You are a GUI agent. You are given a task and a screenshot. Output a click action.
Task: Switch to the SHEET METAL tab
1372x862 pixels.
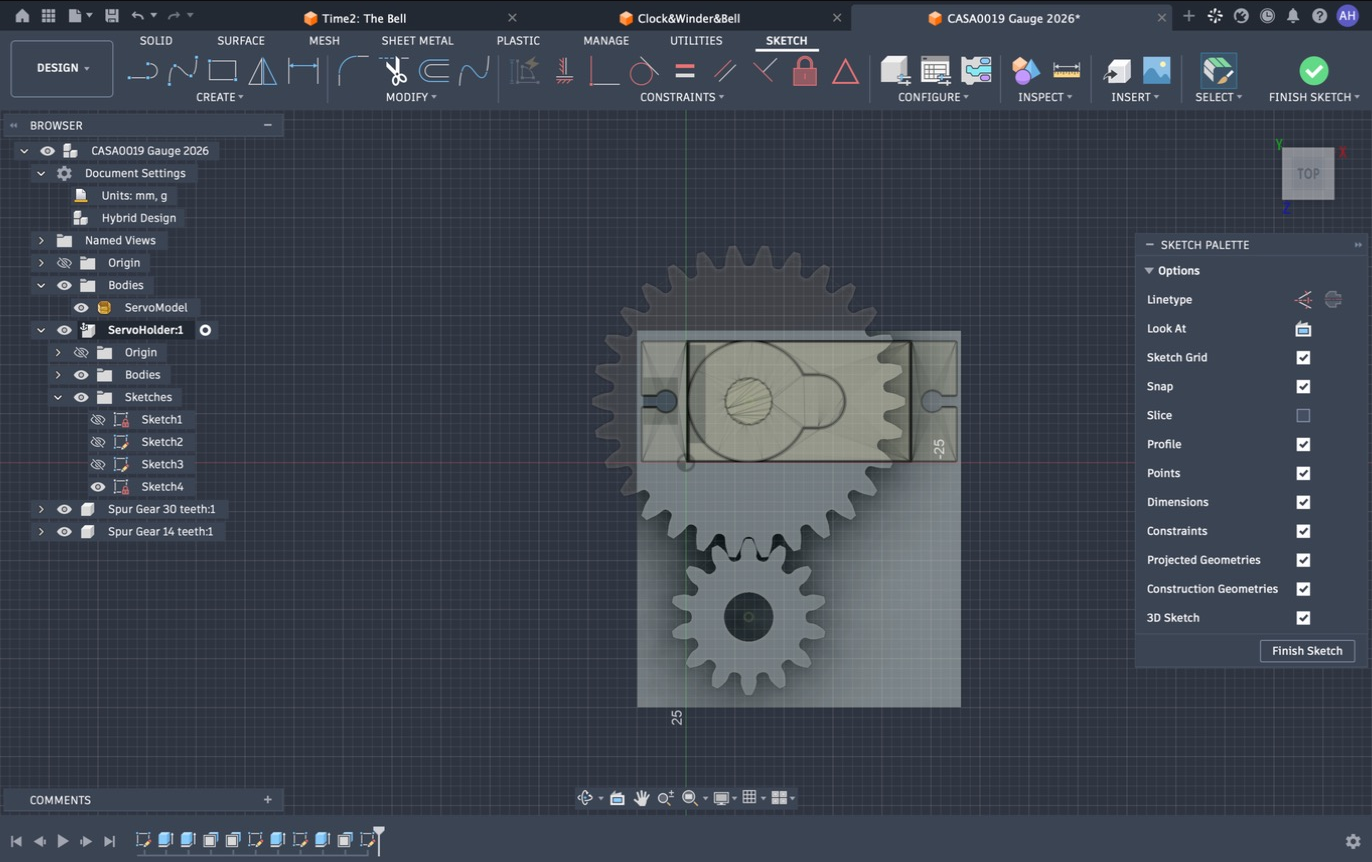417,41
